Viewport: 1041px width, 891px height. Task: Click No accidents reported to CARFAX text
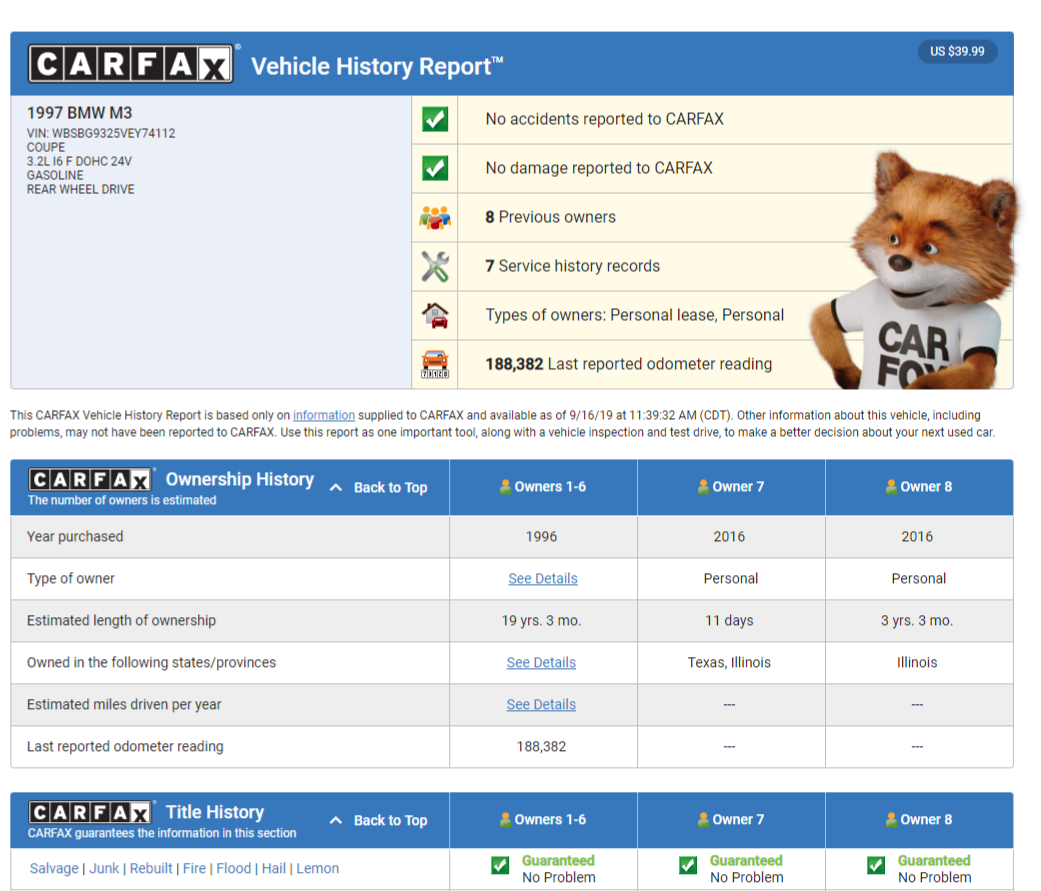click(604, 120)
